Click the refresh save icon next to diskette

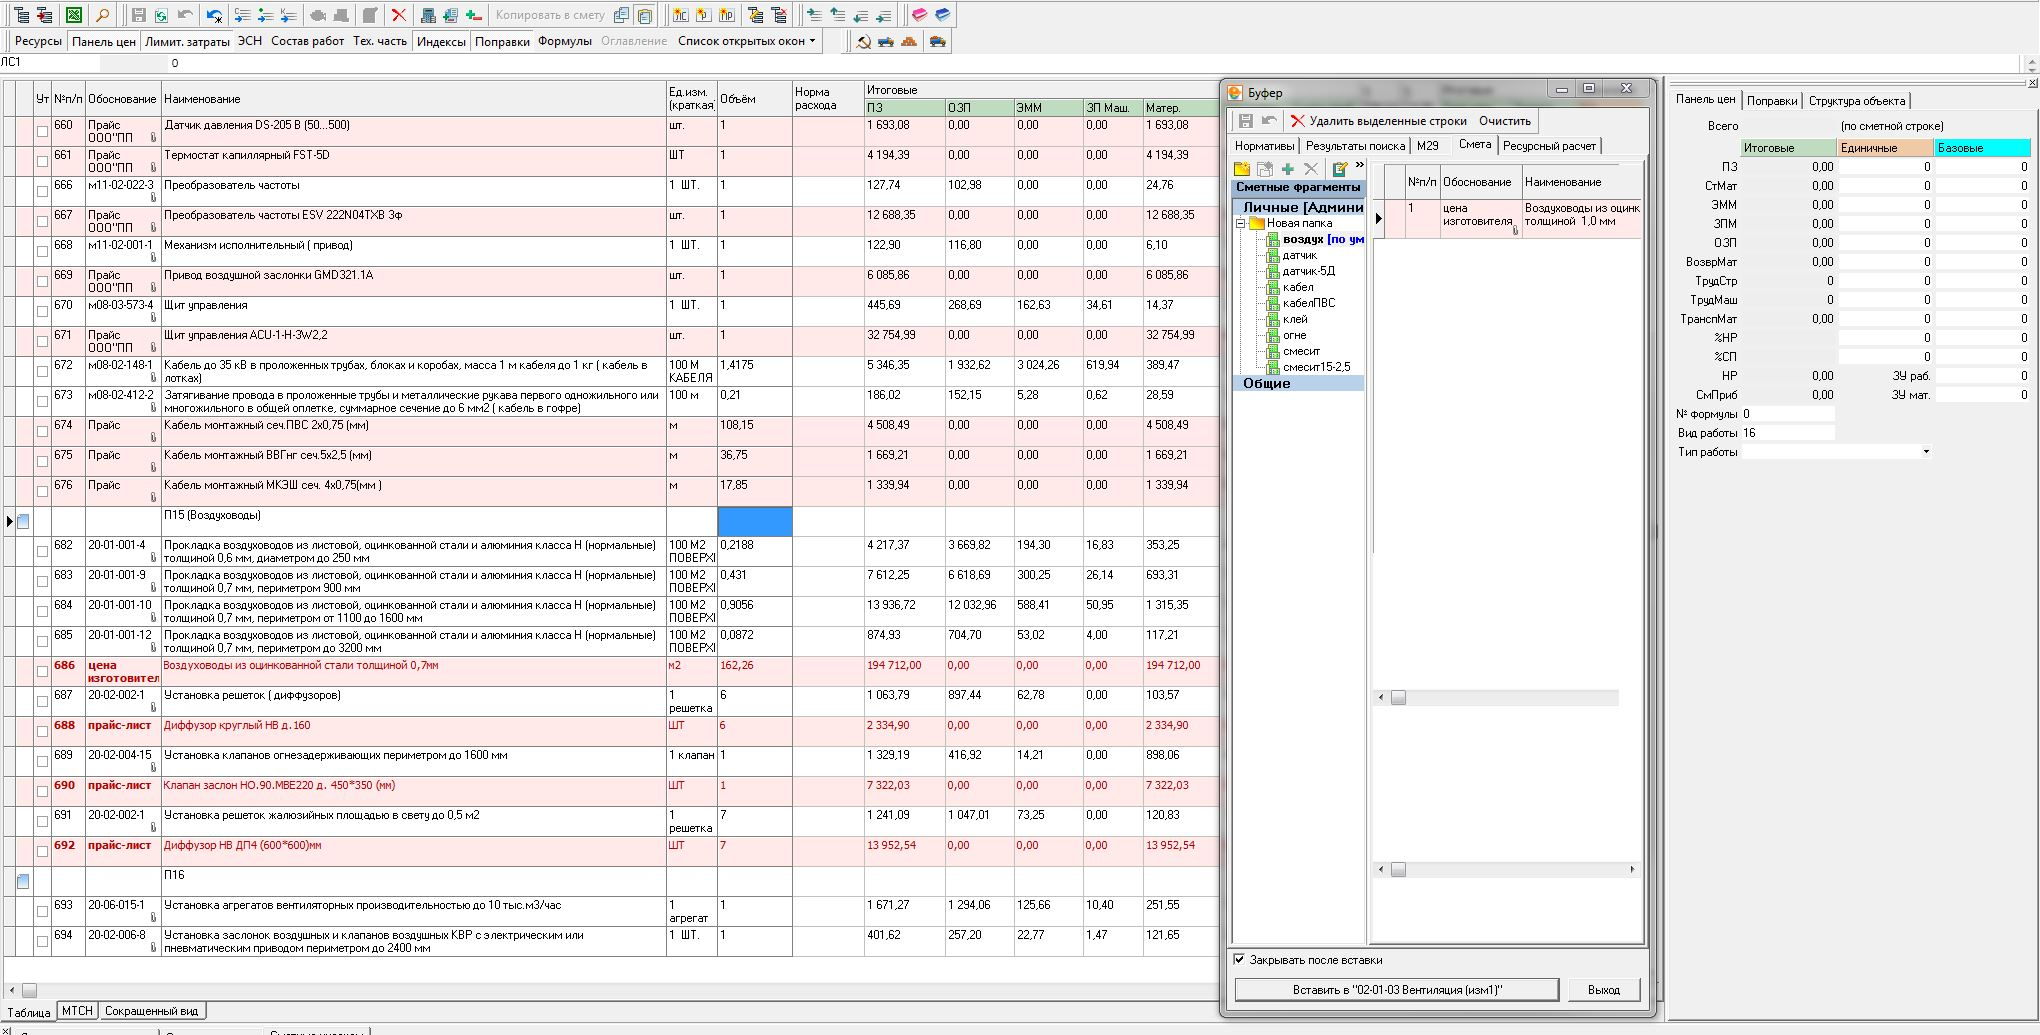[x=161, y=15]
